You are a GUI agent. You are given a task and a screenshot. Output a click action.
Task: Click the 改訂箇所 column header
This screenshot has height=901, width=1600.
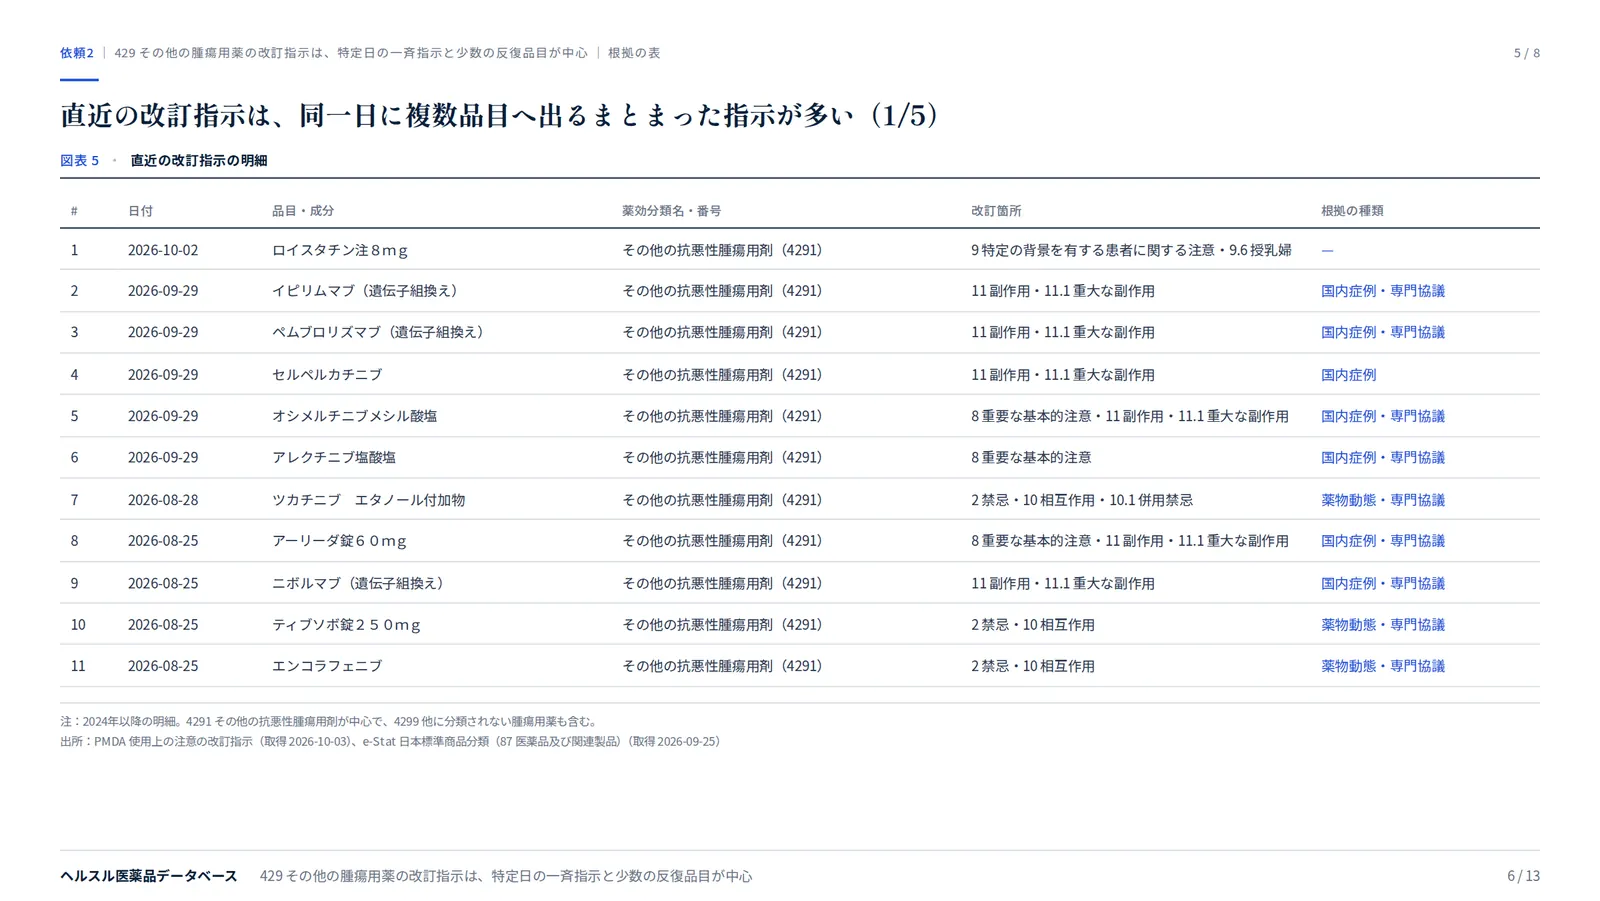[996, 211]
